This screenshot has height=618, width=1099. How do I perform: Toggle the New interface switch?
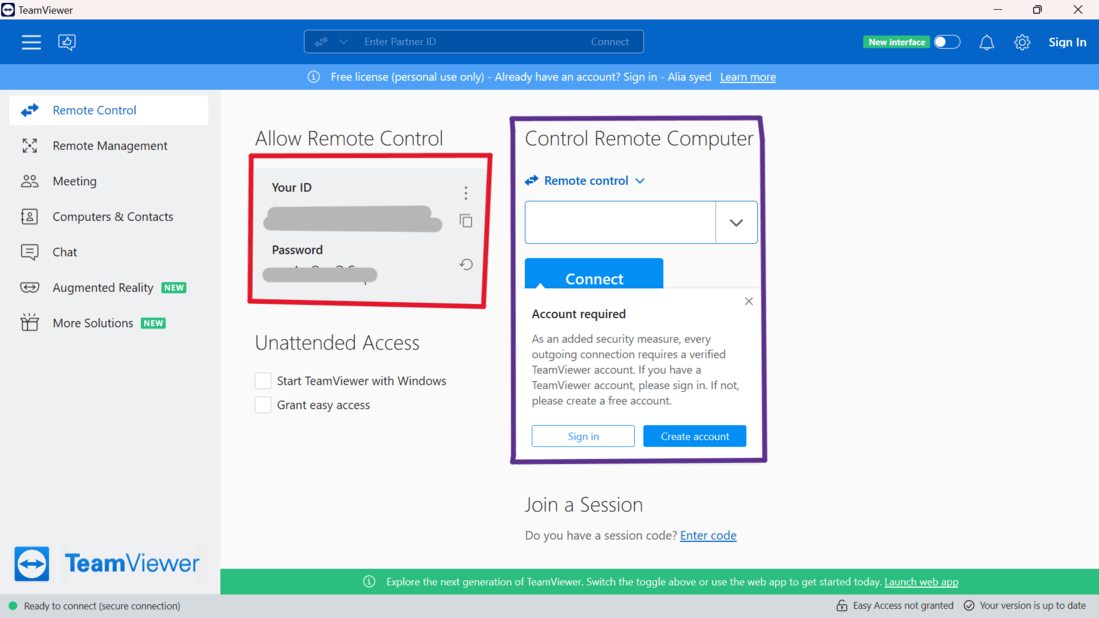tap(947, 42)
